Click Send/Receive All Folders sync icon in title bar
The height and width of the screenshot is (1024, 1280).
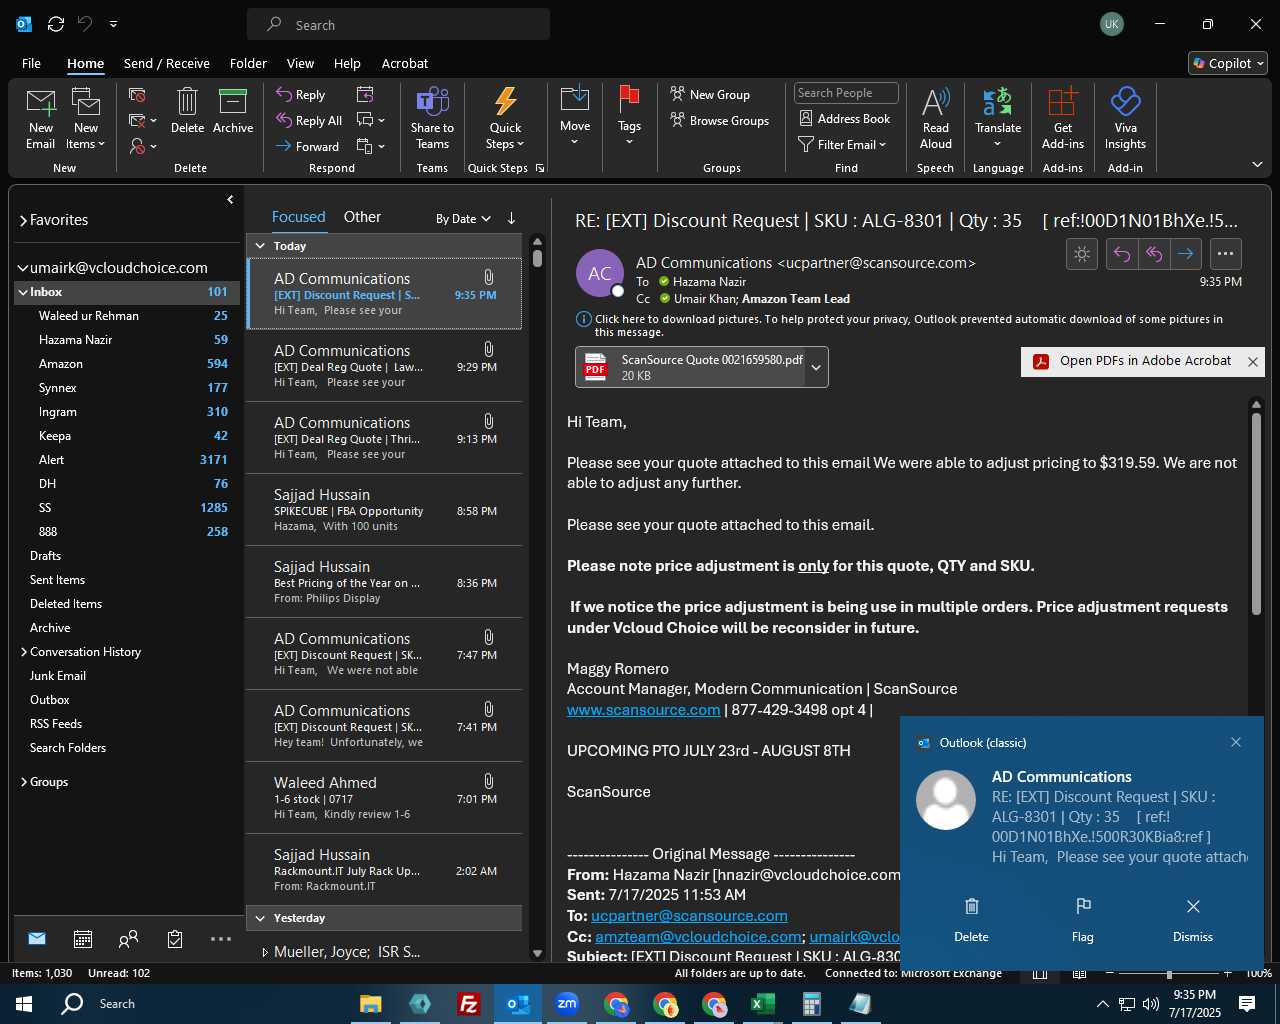pos(56,24)
